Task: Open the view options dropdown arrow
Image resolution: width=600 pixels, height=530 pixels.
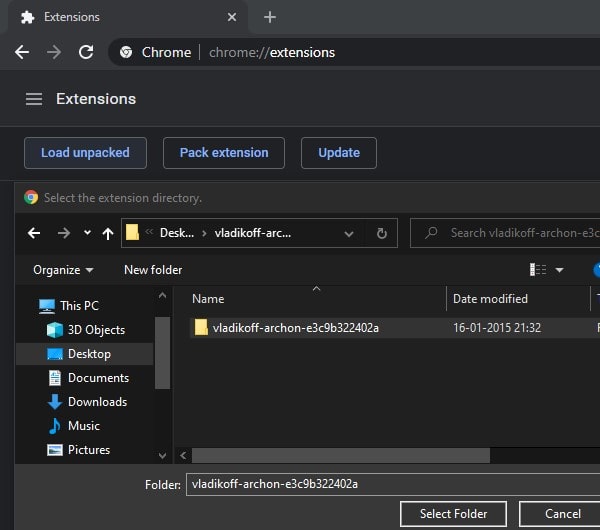Action: pyautogui.click(x=559, y=270)
